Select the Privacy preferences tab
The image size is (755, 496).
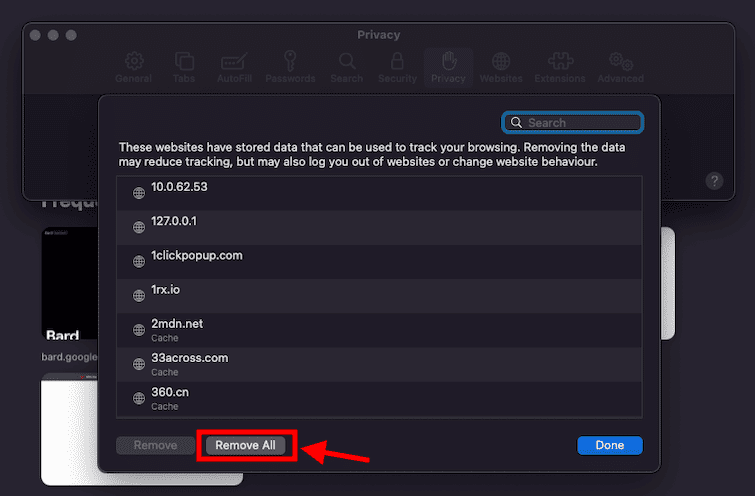tap(448, 67)
